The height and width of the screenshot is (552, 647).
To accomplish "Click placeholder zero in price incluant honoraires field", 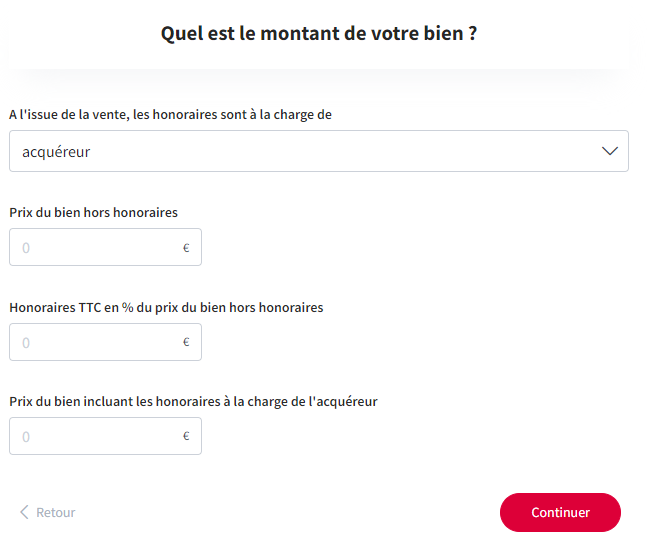I will click(26, 437).
